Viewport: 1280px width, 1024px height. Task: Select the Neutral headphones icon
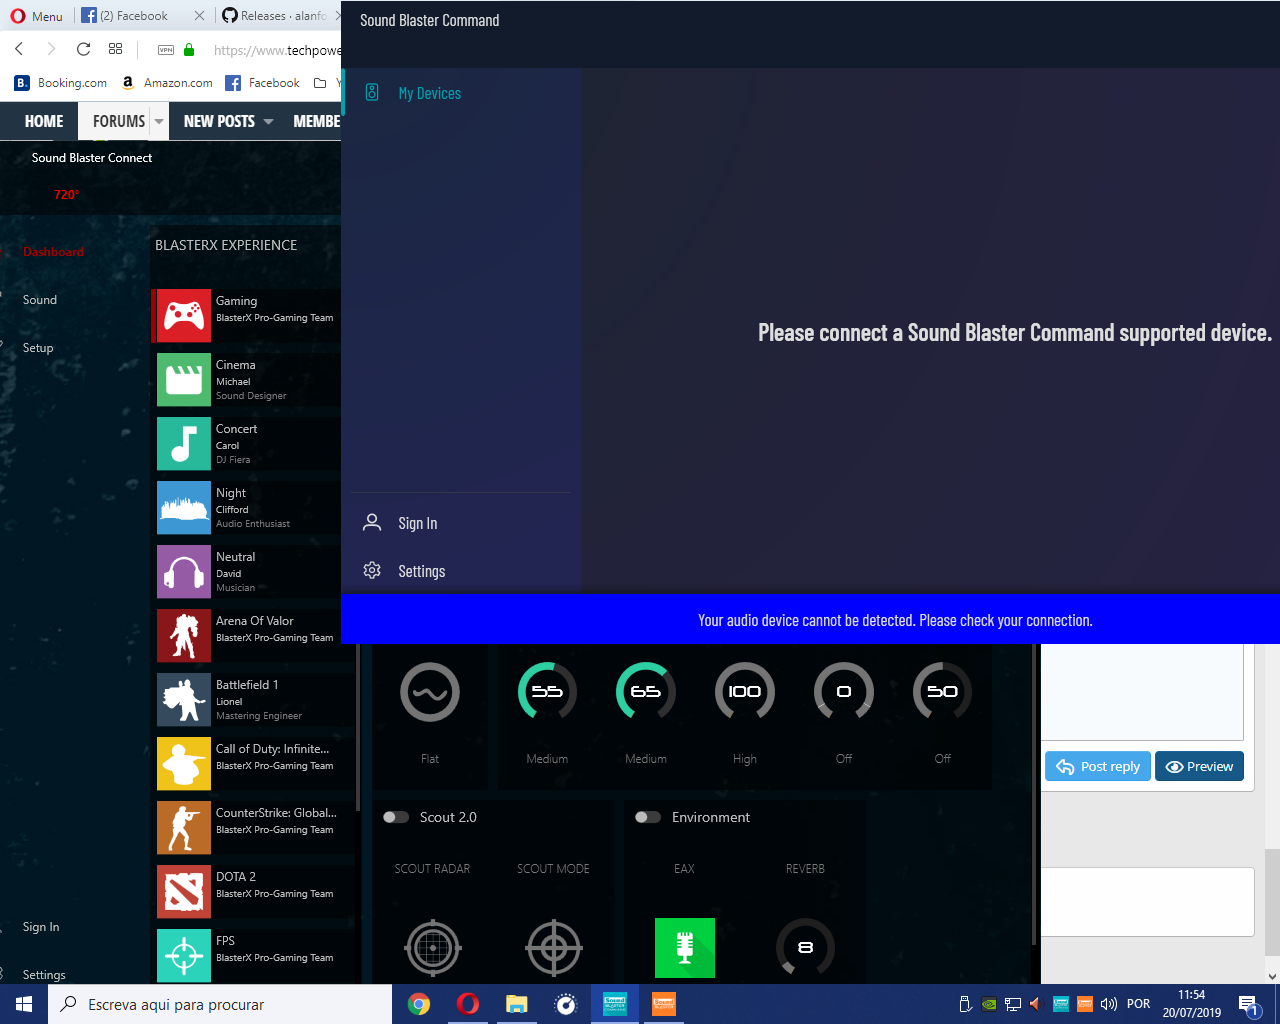(184, 572)
